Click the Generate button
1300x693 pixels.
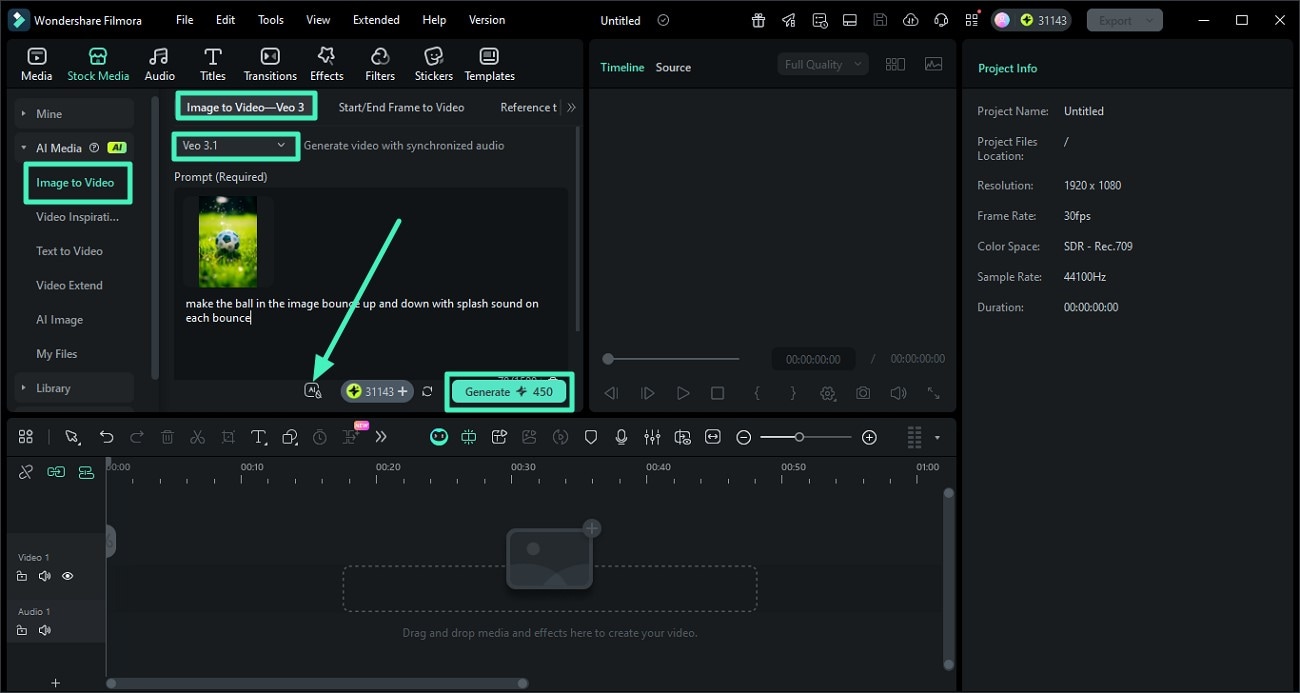click(509, 391)
